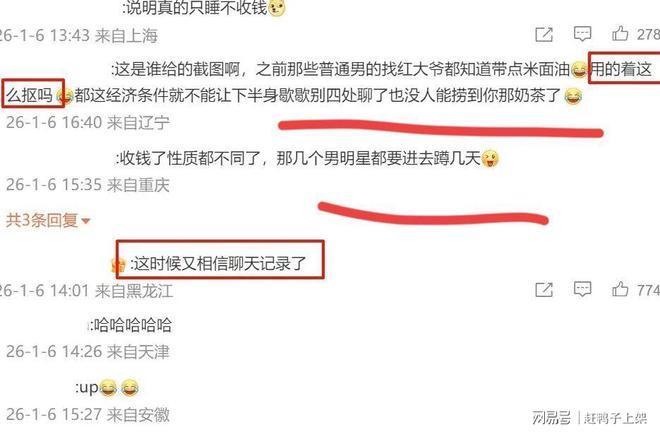Screen dimensions: 660x432
Task: Select the comment 这时候又相信聊天记录了
Action: click(218, 264)
